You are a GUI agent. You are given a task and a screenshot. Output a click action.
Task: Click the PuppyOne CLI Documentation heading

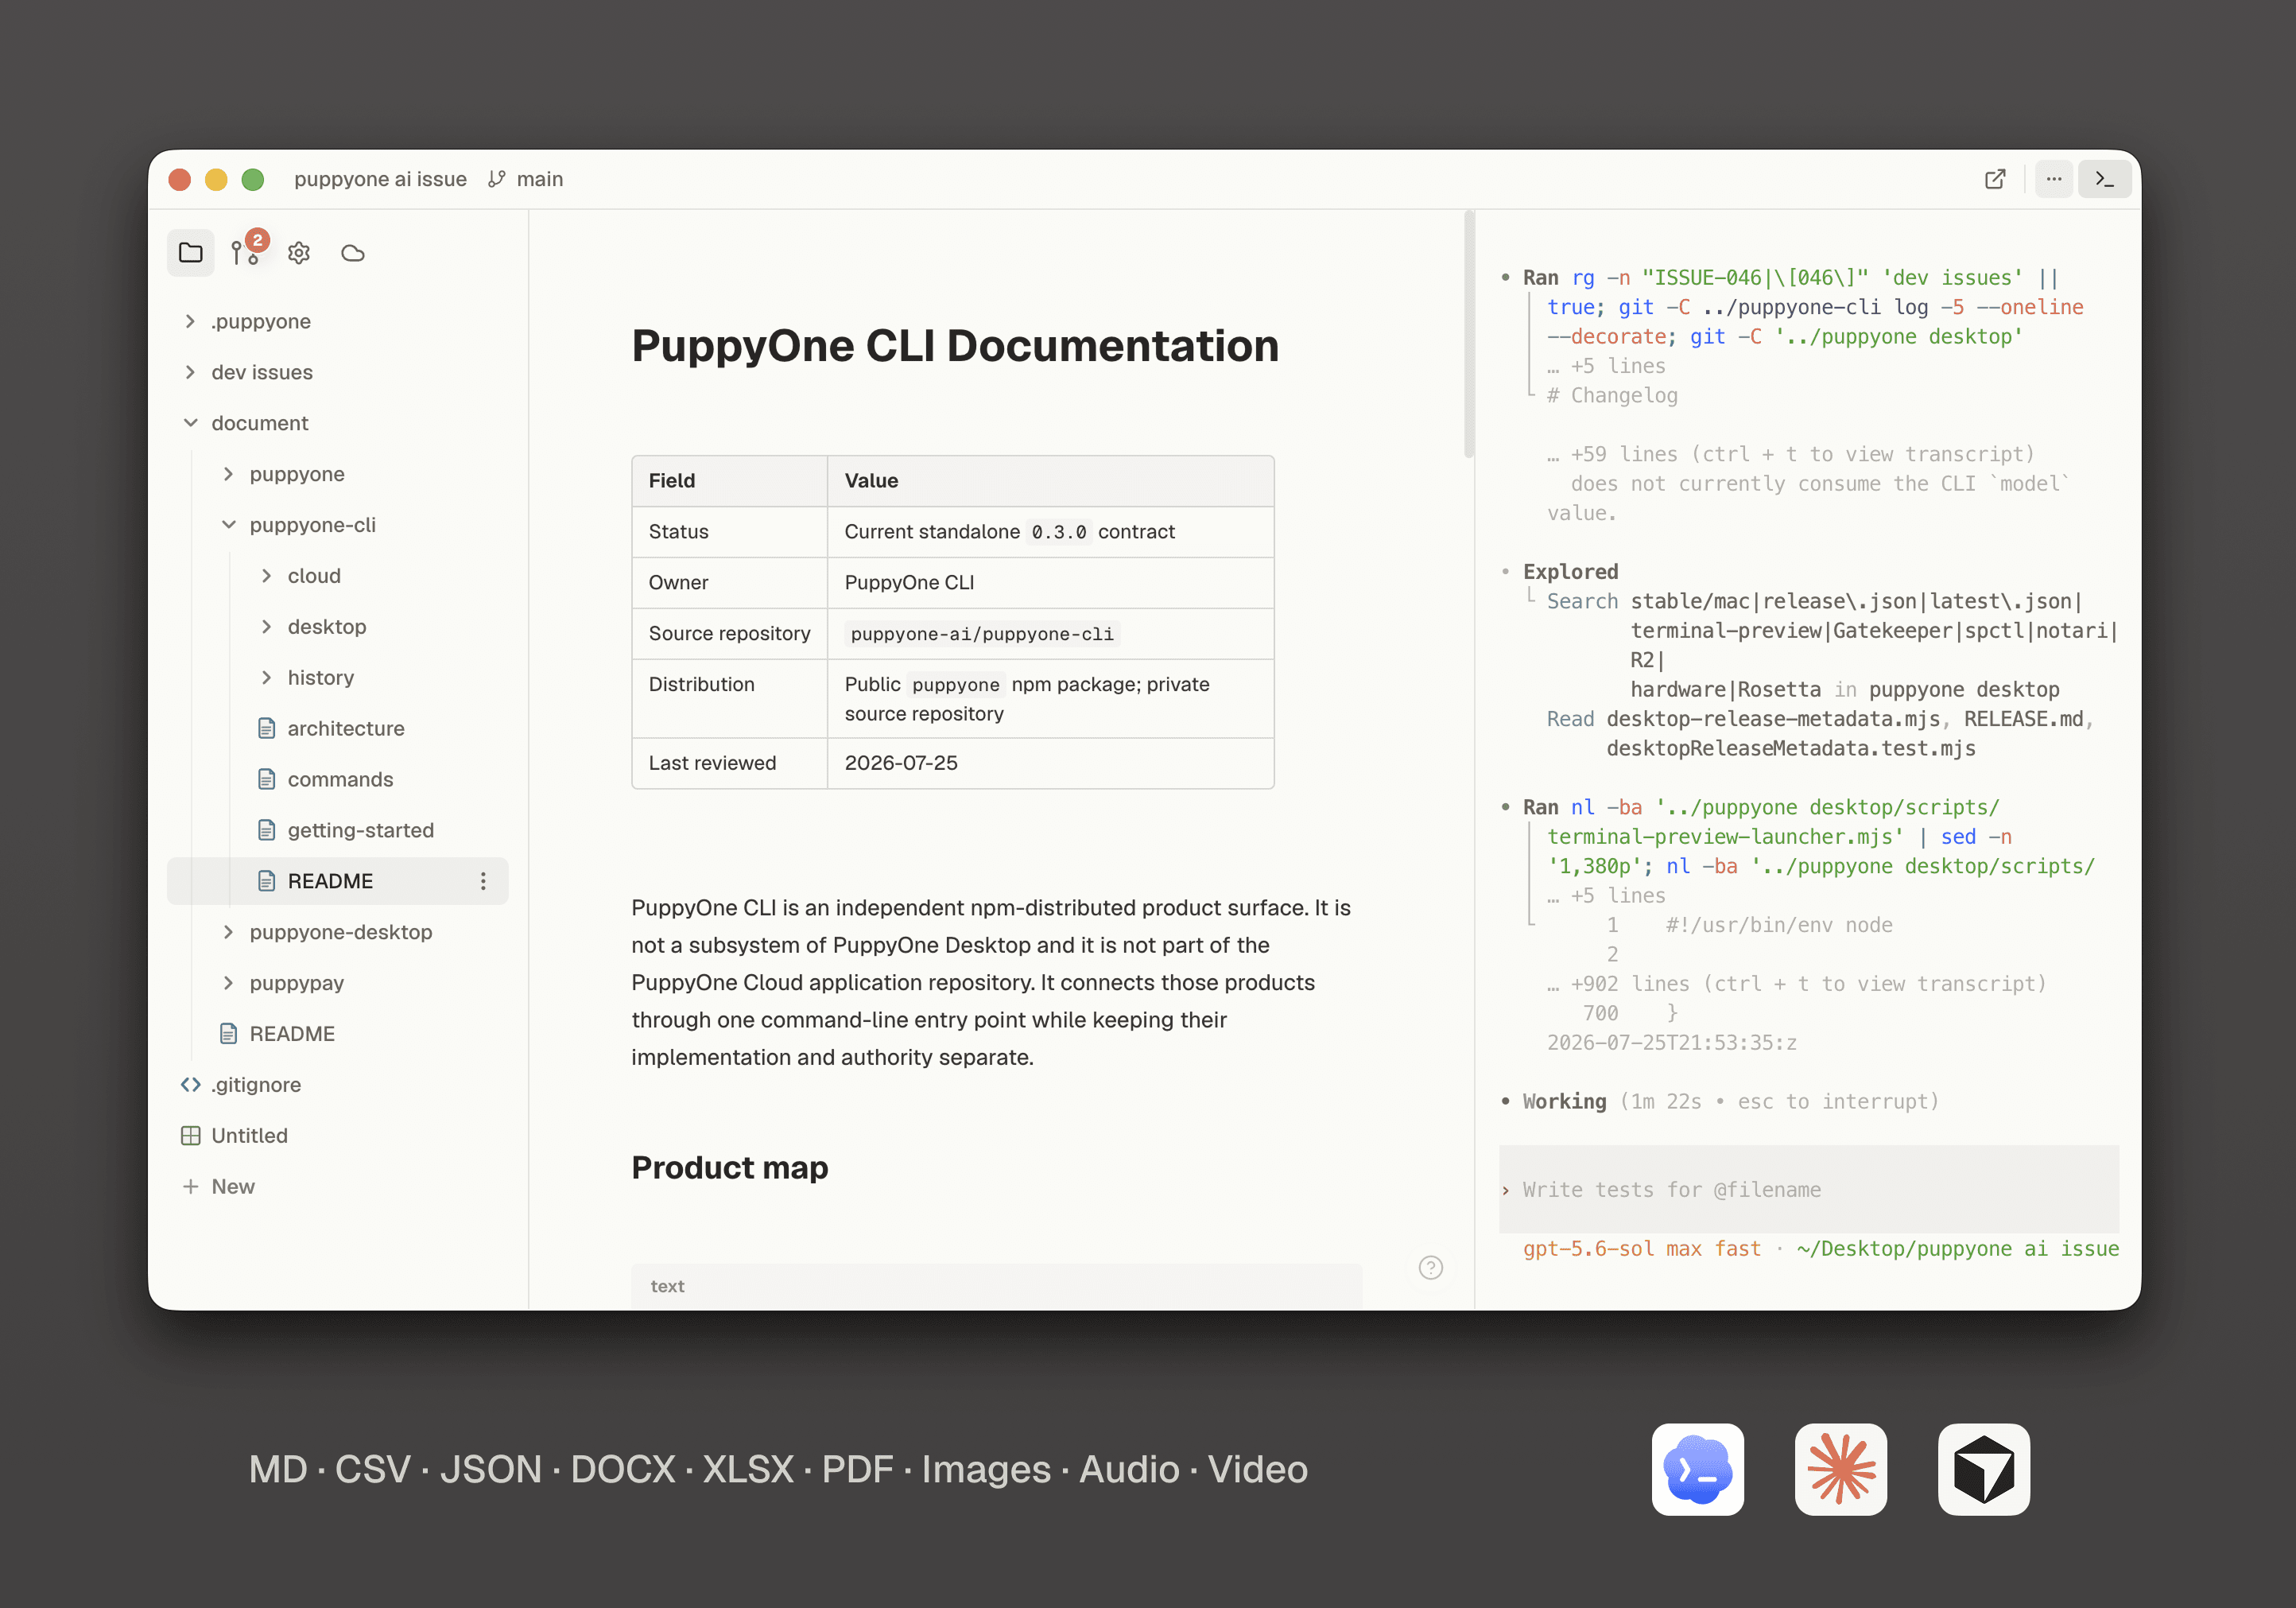click(x=955, y=346)
